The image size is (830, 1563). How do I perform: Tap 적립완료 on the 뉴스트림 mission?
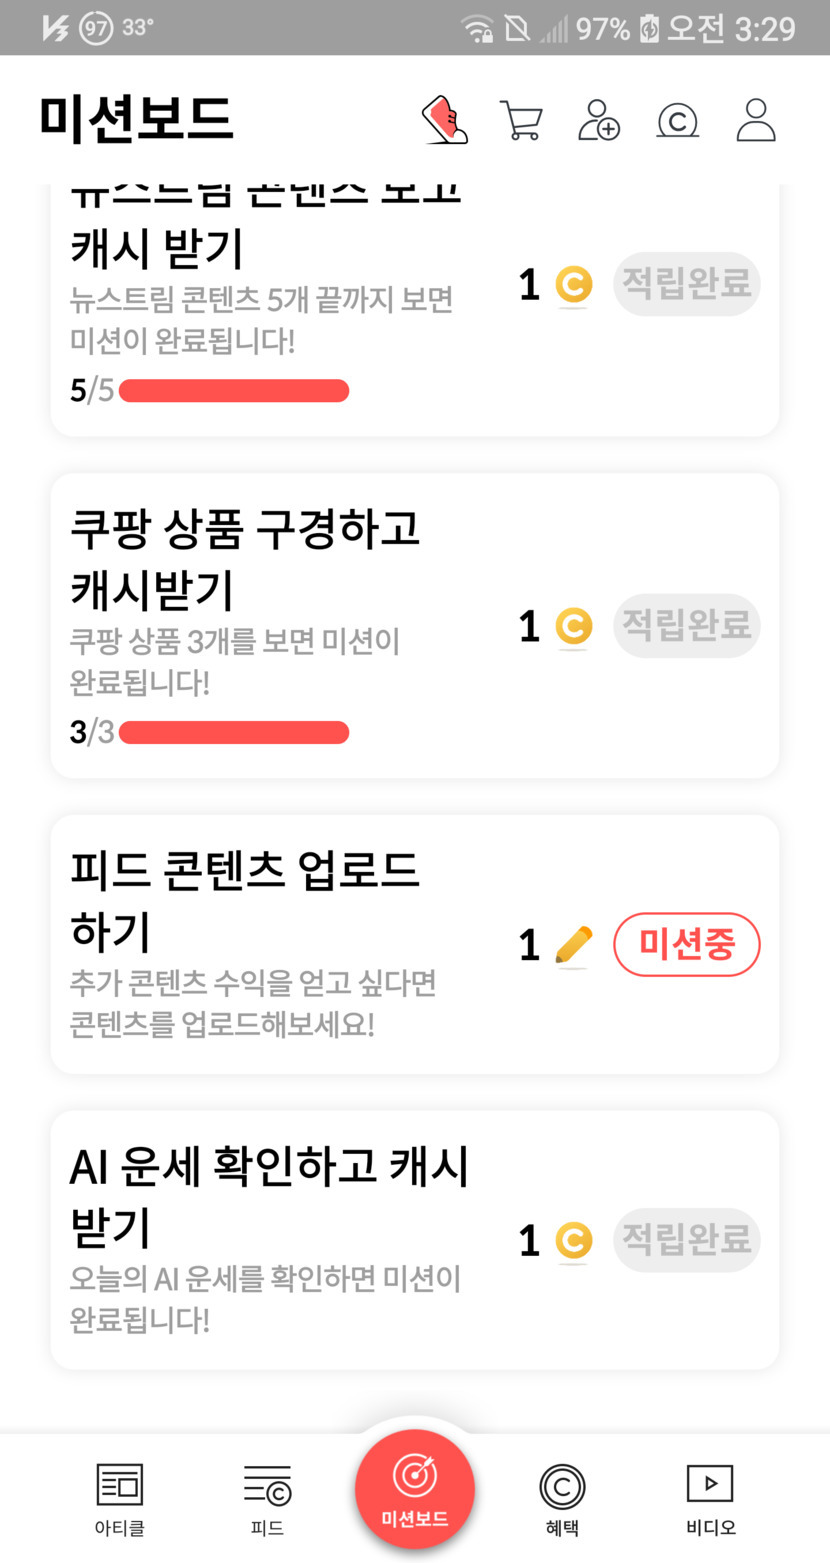point(687,284)
